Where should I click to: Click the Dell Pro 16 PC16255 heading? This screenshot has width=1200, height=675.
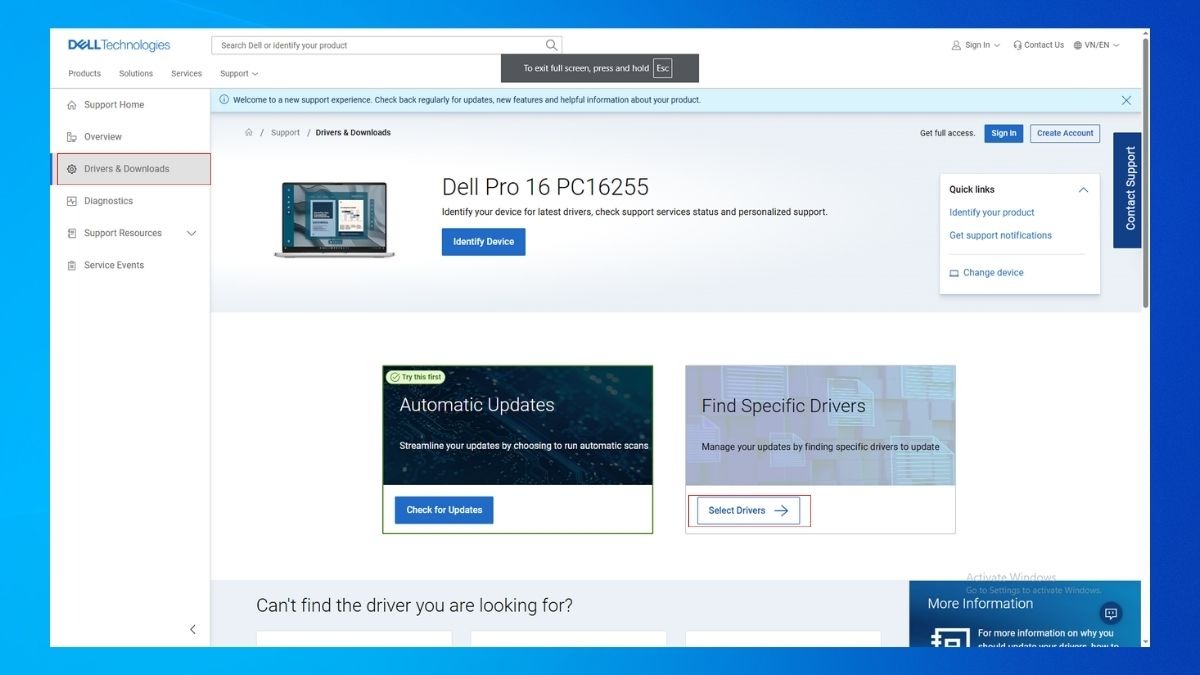coord(545,187)
